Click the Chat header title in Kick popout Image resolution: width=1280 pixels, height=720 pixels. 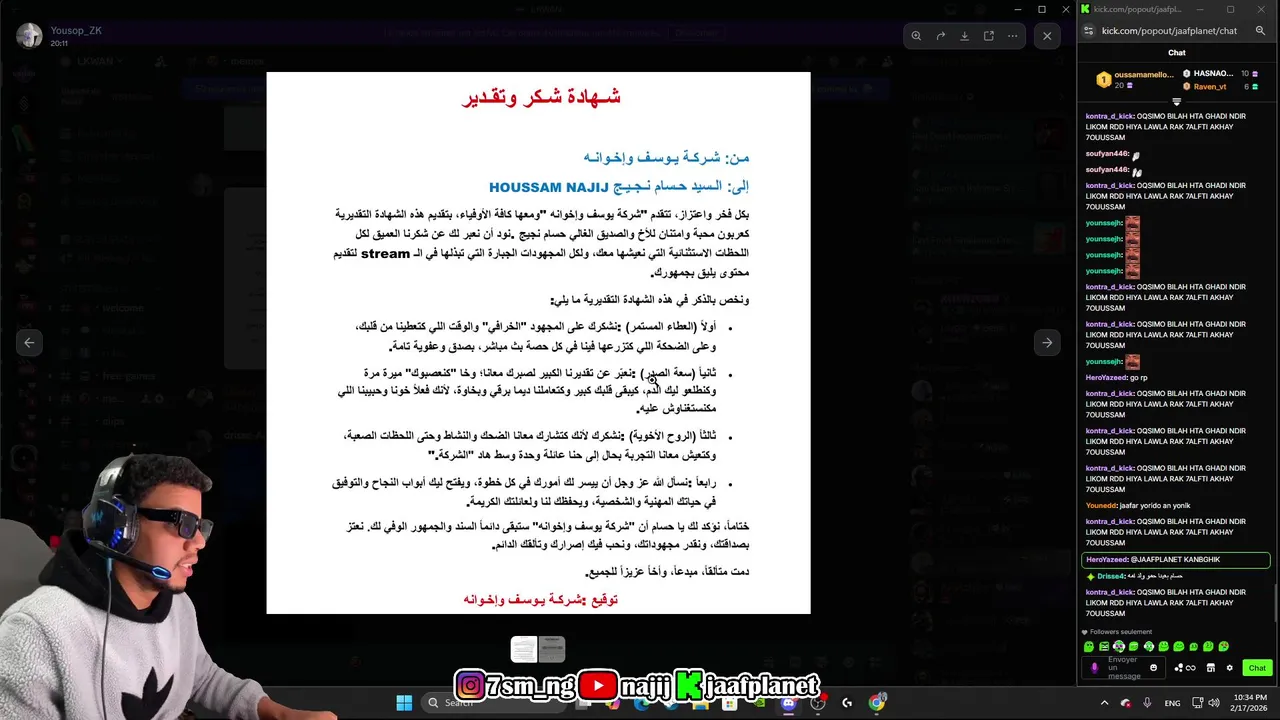pos(1177,53)
